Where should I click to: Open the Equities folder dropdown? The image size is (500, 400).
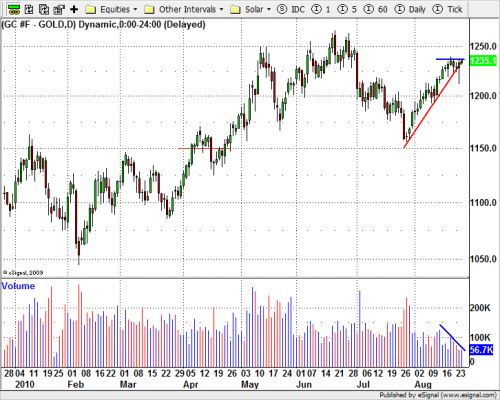coord(111,9)
